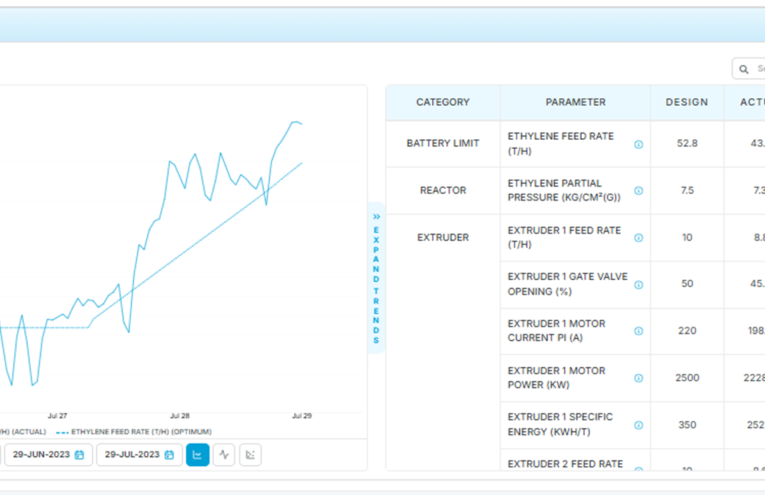This screenshot has width=765, height=495.
Task: Click design value 7.5
Action: [x=687, y=190]
